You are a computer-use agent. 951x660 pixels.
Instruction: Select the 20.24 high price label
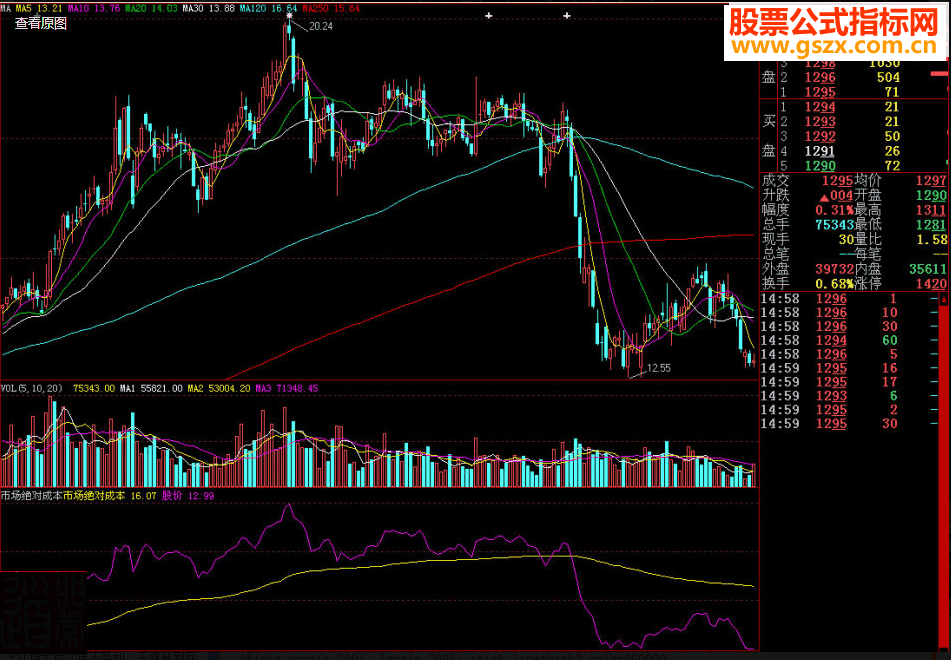click(x=321, y=26)
